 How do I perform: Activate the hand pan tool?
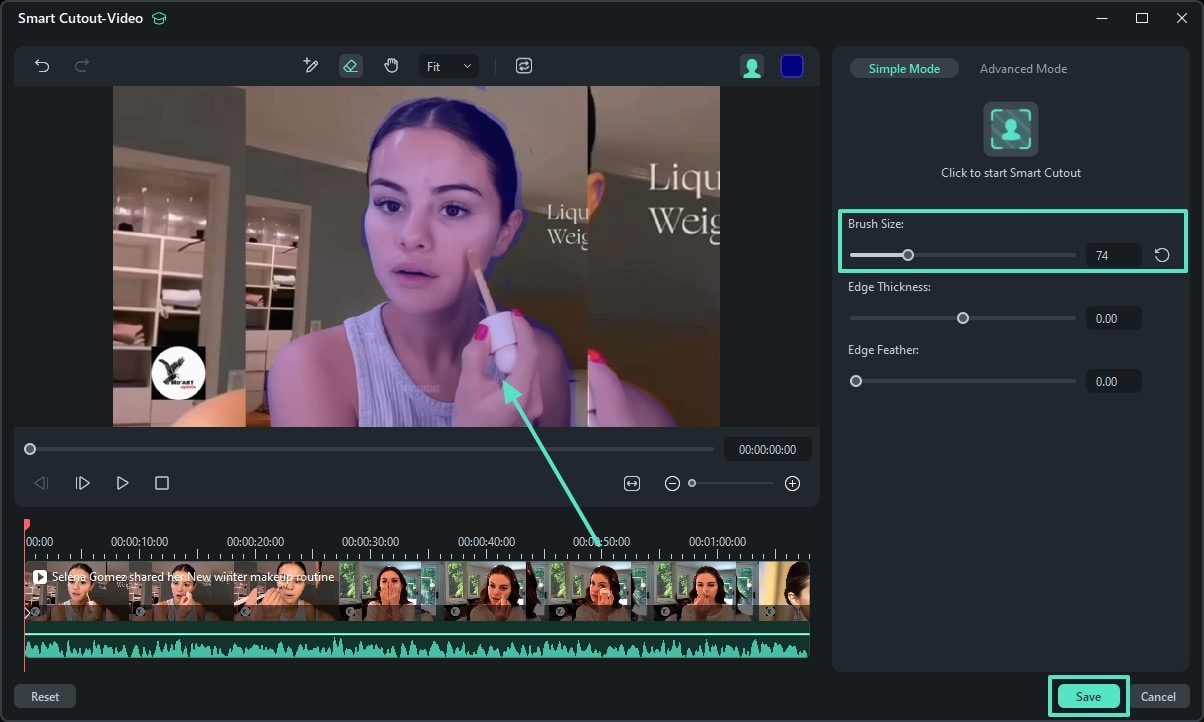pos(391,66)
